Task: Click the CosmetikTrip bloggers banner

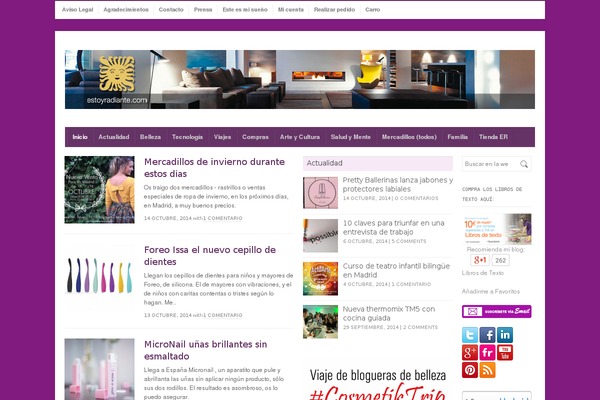Action: click(378, 383)
